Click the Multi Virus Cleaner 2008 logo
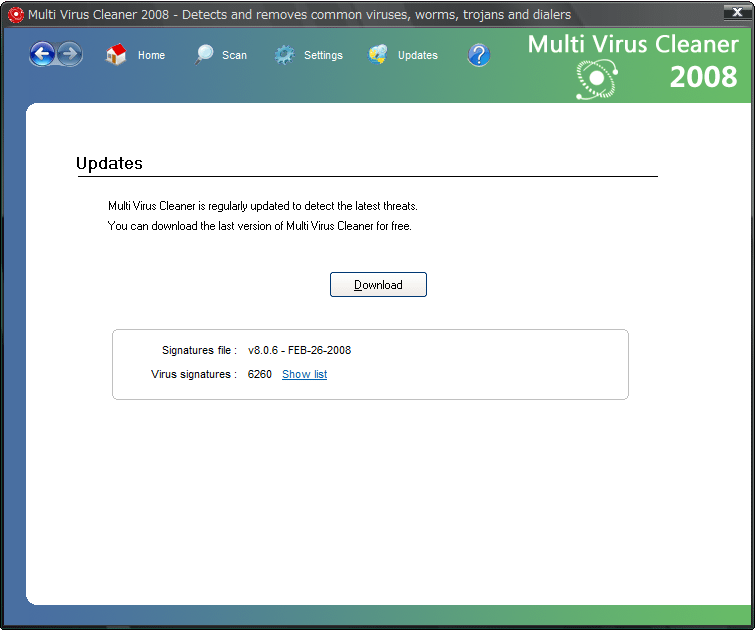Viewport: 755px width, 630px height. click(633, 66)
